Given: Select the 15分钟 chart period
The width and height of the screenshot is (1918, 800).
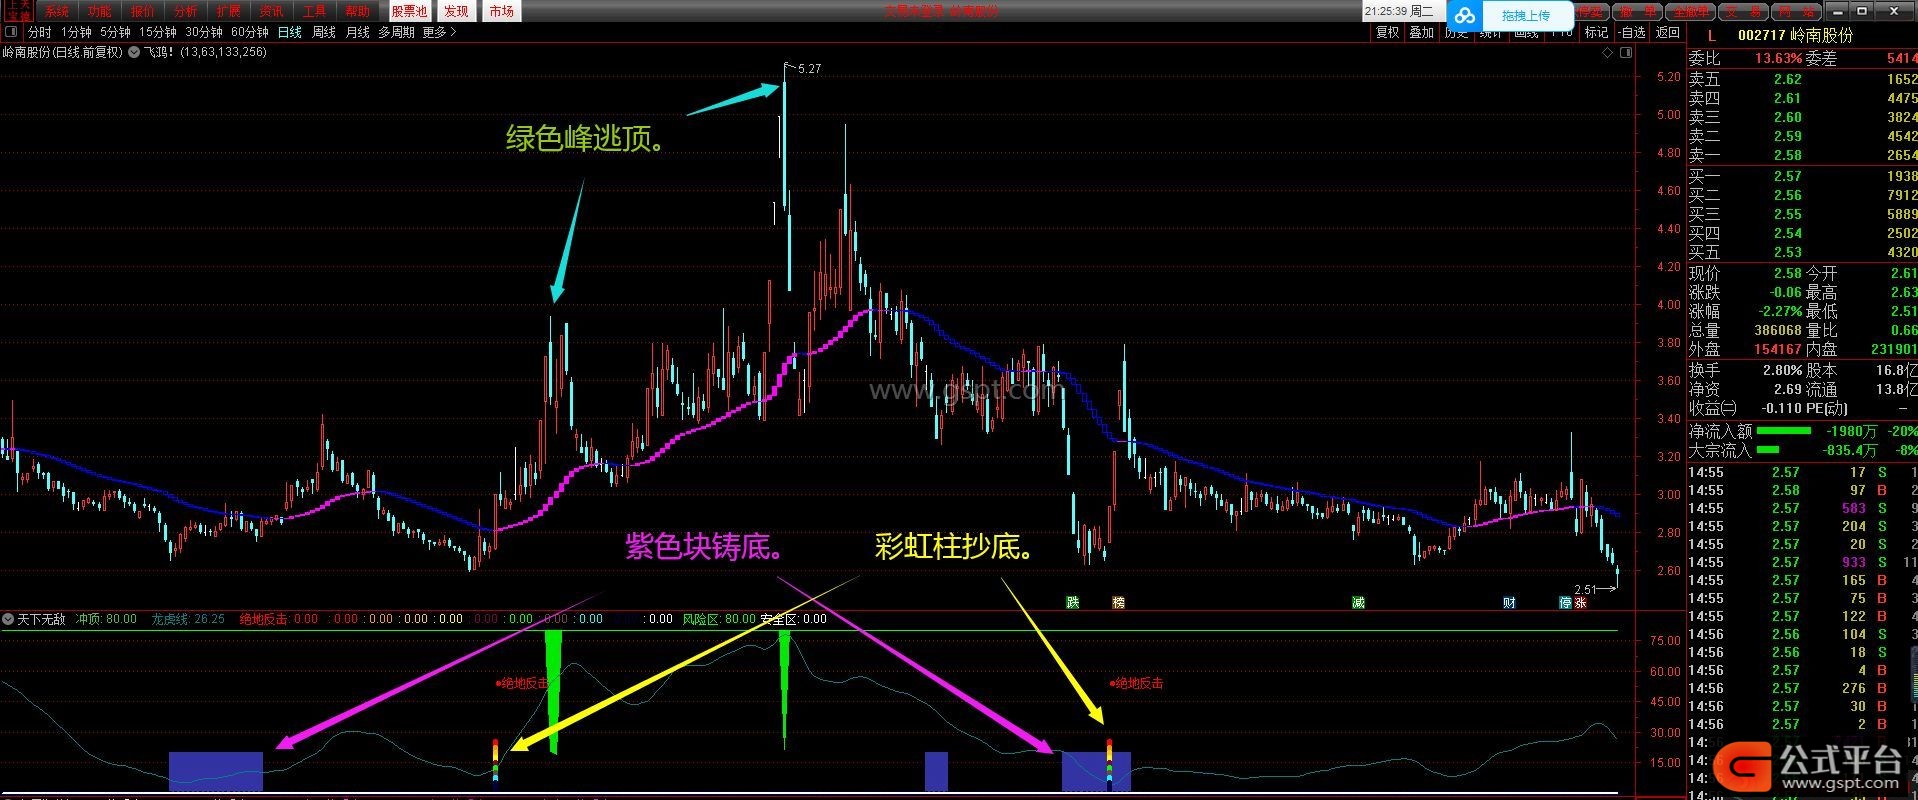Looking at the screenshot, I should pos(157,32).
